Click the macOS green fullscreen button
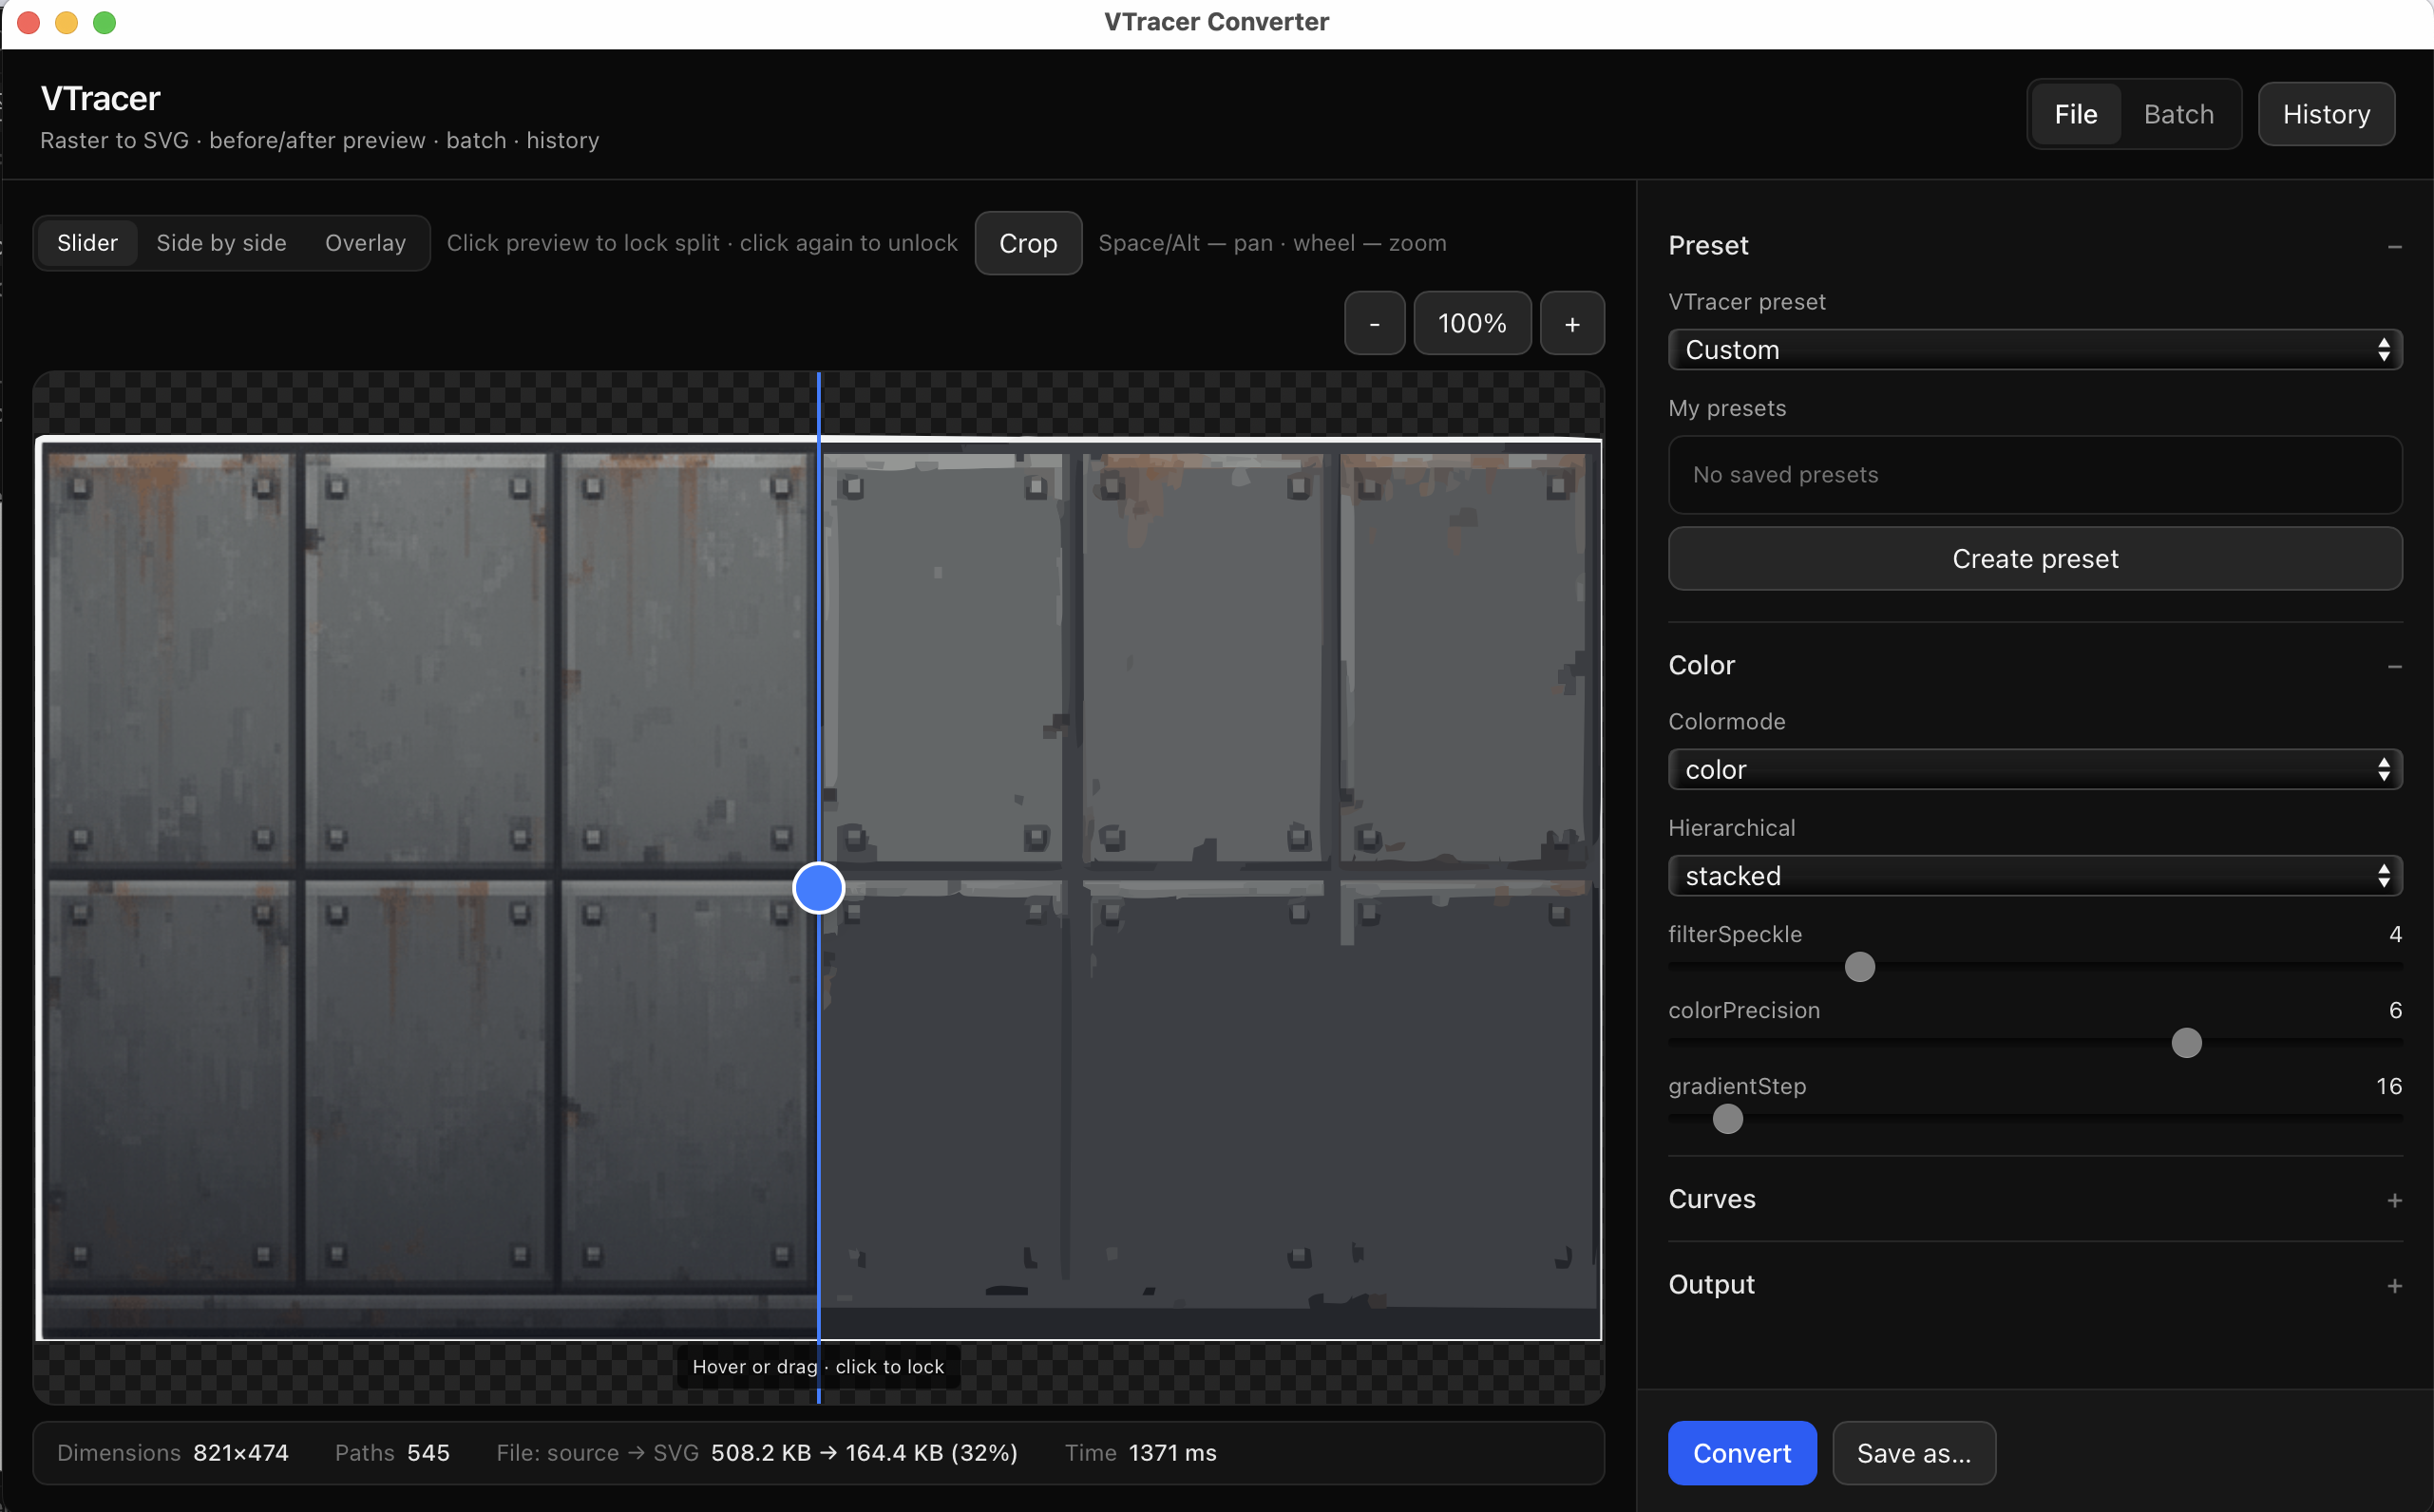The height and width of the screenshot is (1512, 2434). [104, 22]
